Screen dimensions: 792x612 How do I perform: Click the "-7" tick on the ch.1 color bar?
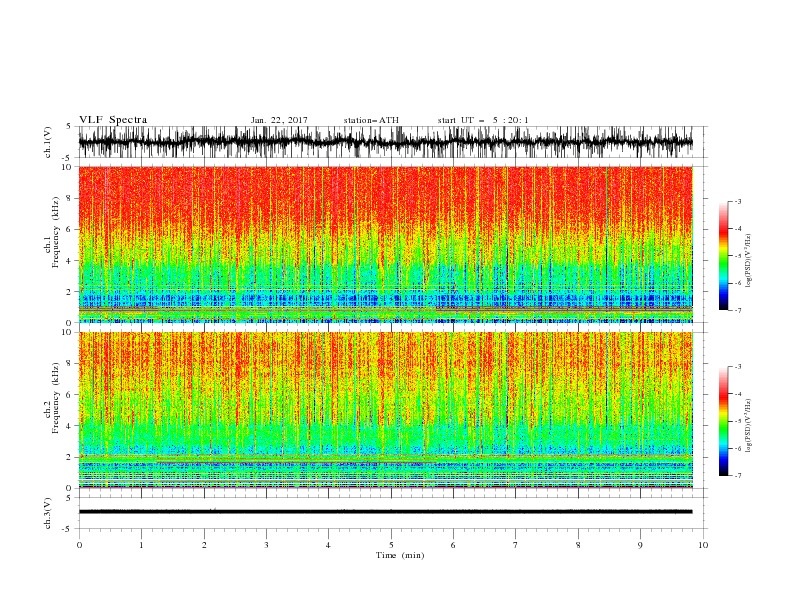[737, 310]
